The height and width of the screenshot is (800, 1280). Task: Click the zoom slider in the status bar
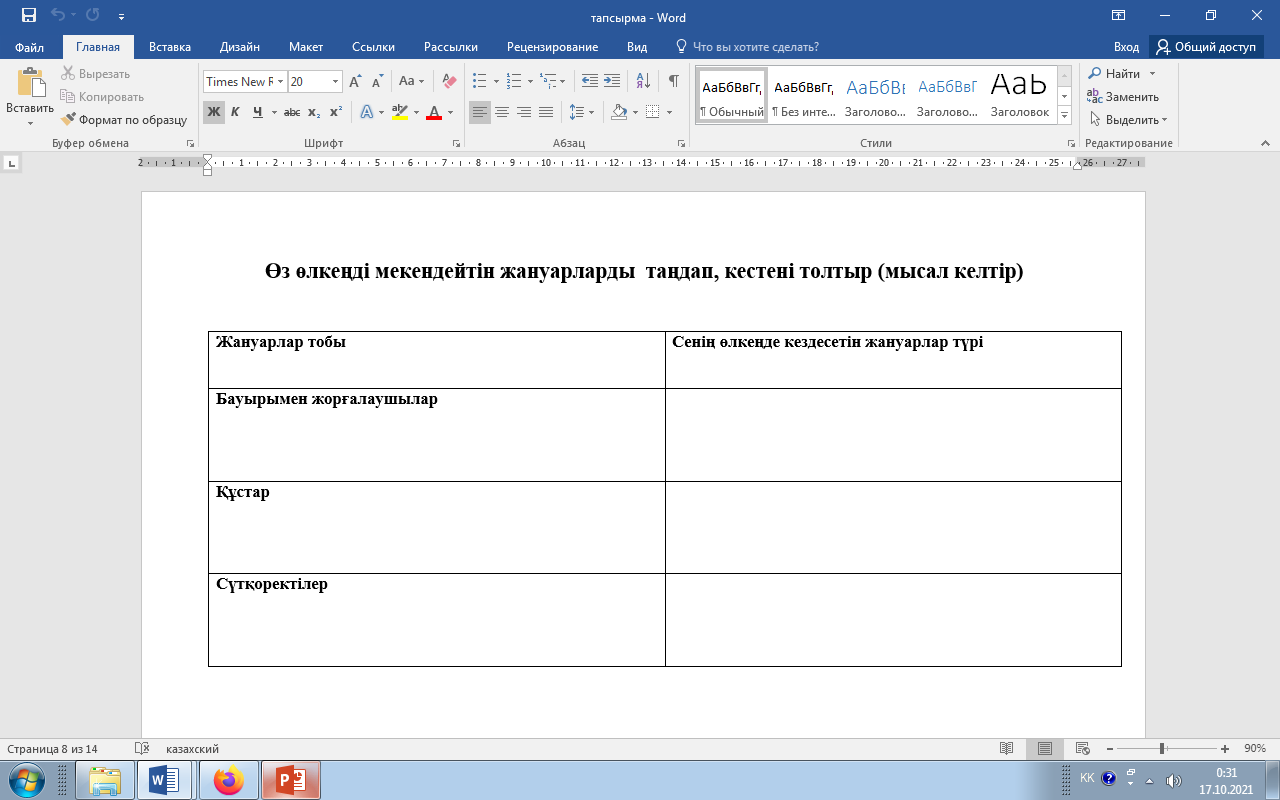point(1162,749)
